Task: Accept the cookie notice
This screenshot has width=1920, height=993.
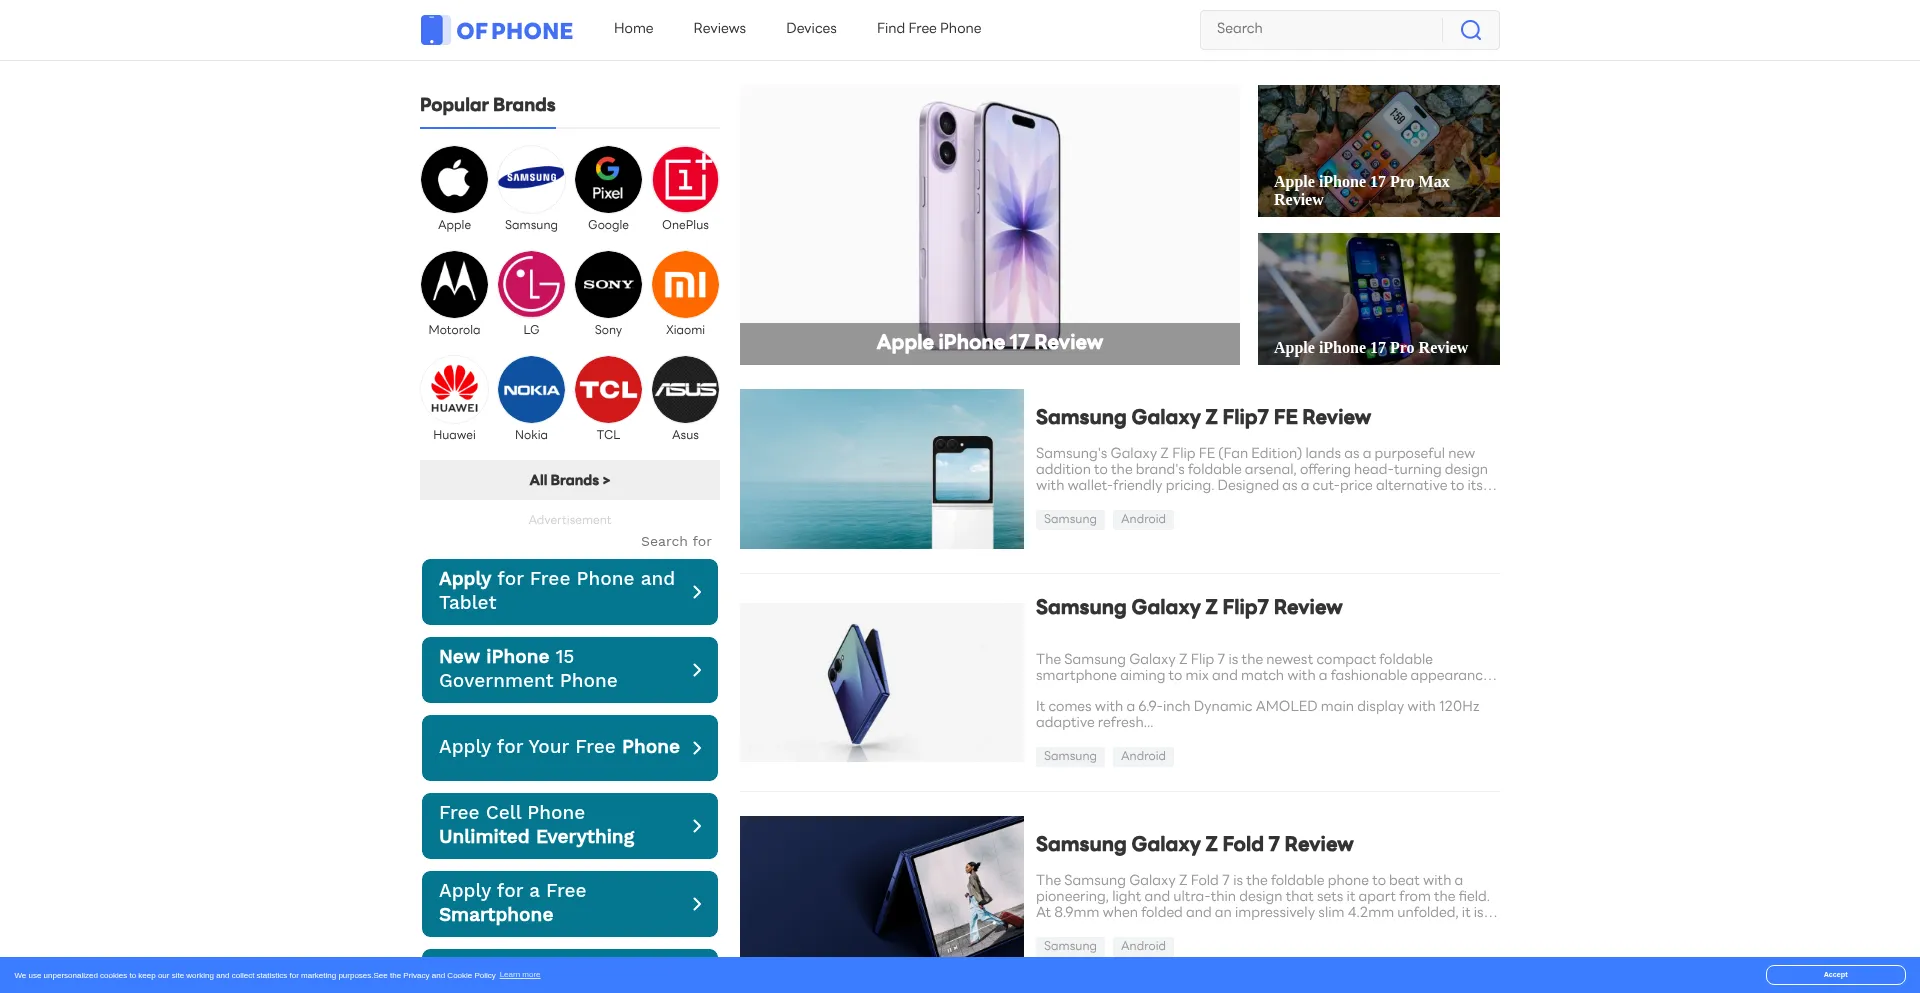Action: click(x=1835, y=975)
